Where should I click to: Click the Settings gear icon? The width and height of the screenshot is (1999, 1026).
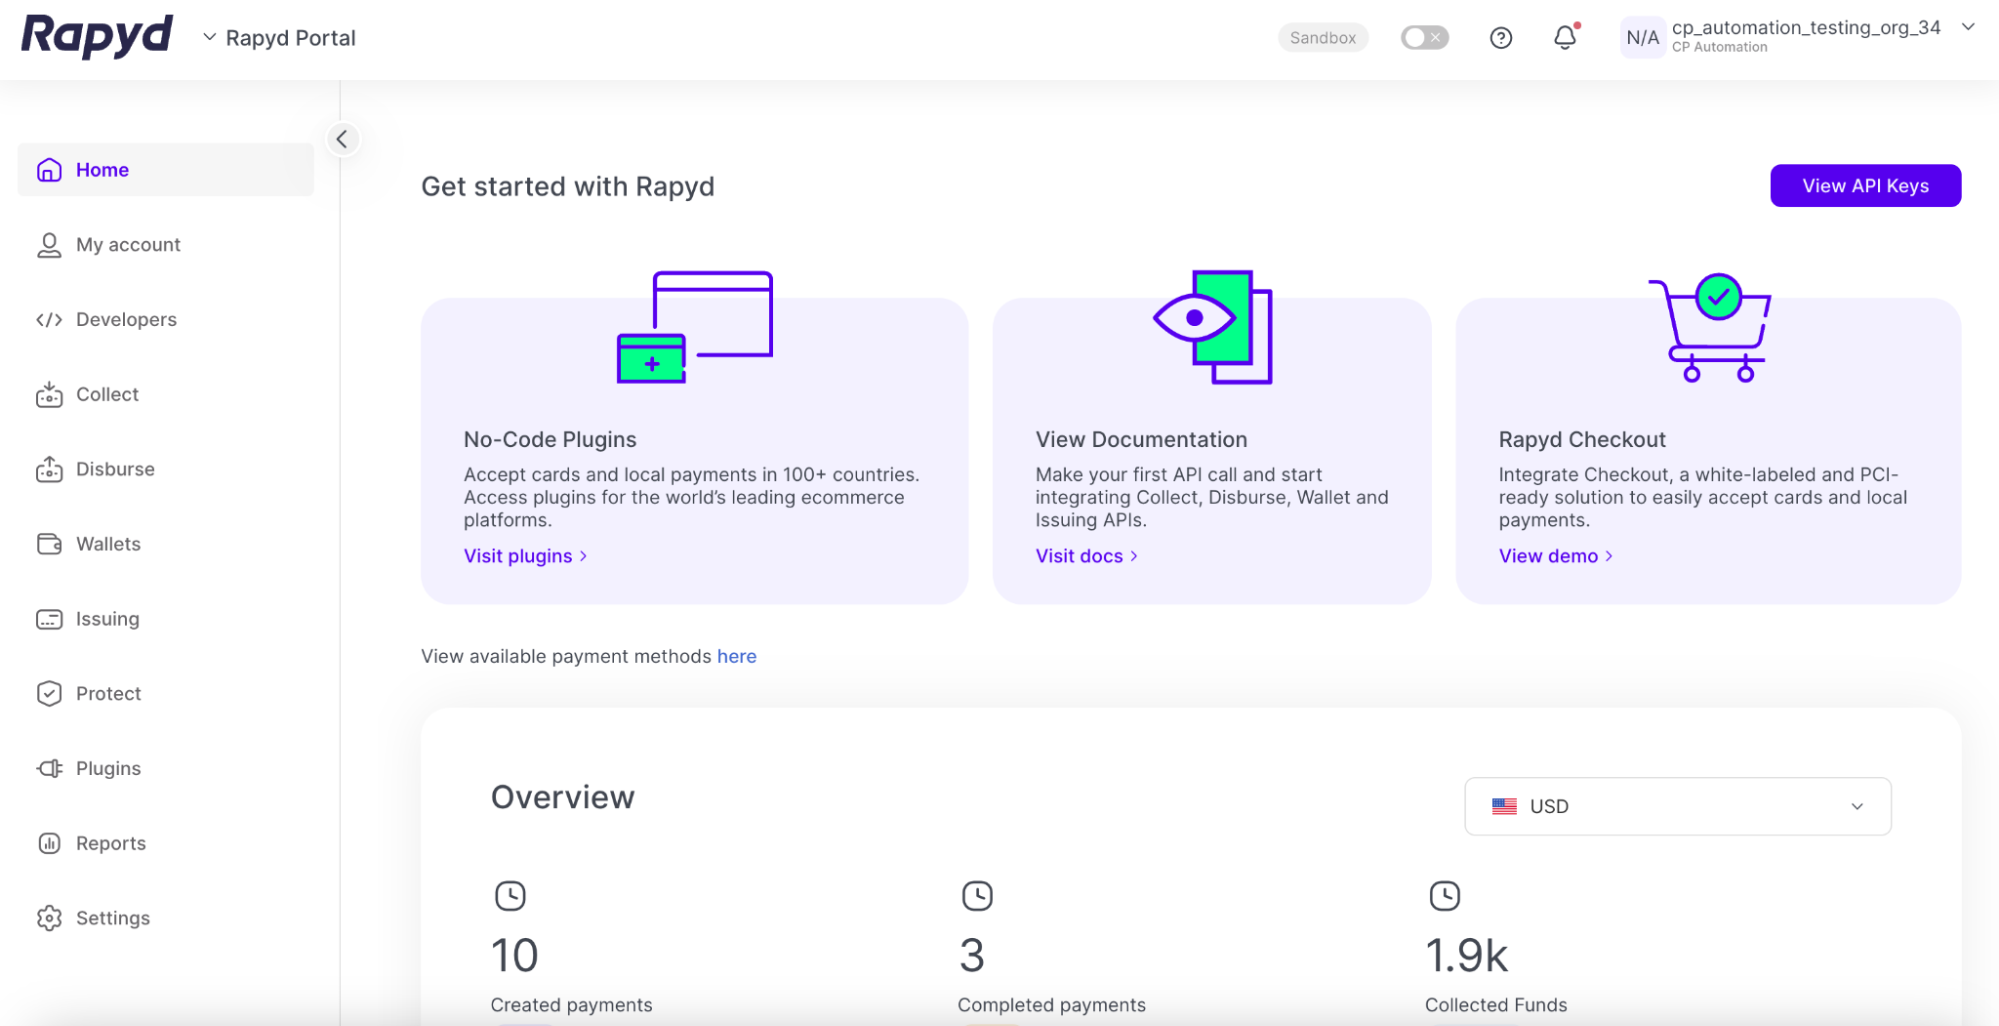tap(49, 918)
